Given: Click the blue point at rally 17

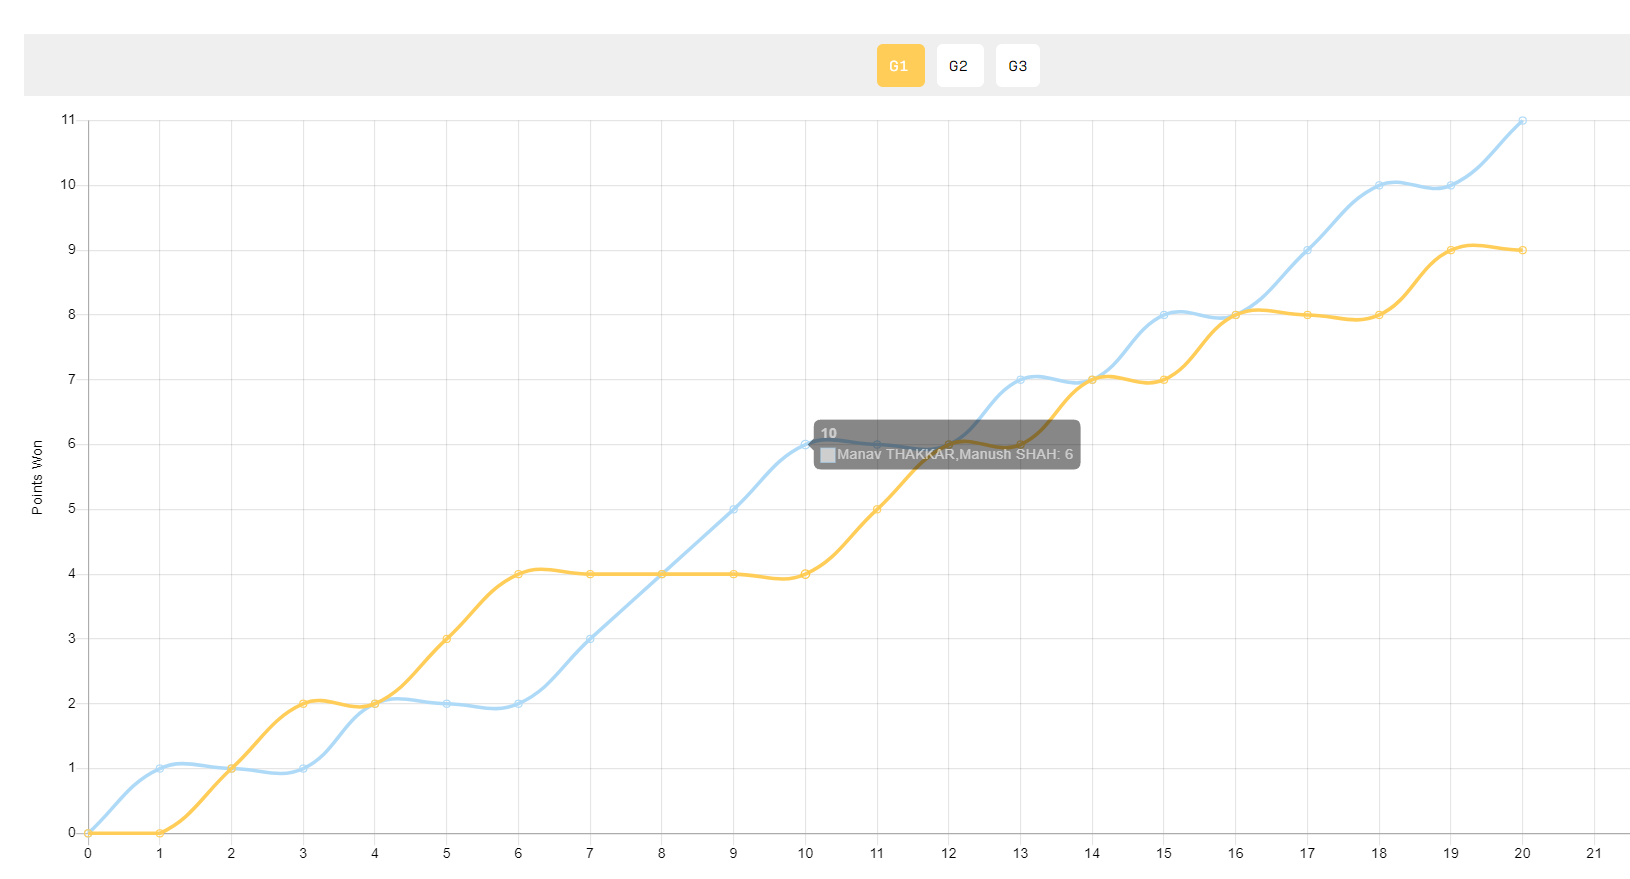Looking at the screenshot, I should [1307, 250].
